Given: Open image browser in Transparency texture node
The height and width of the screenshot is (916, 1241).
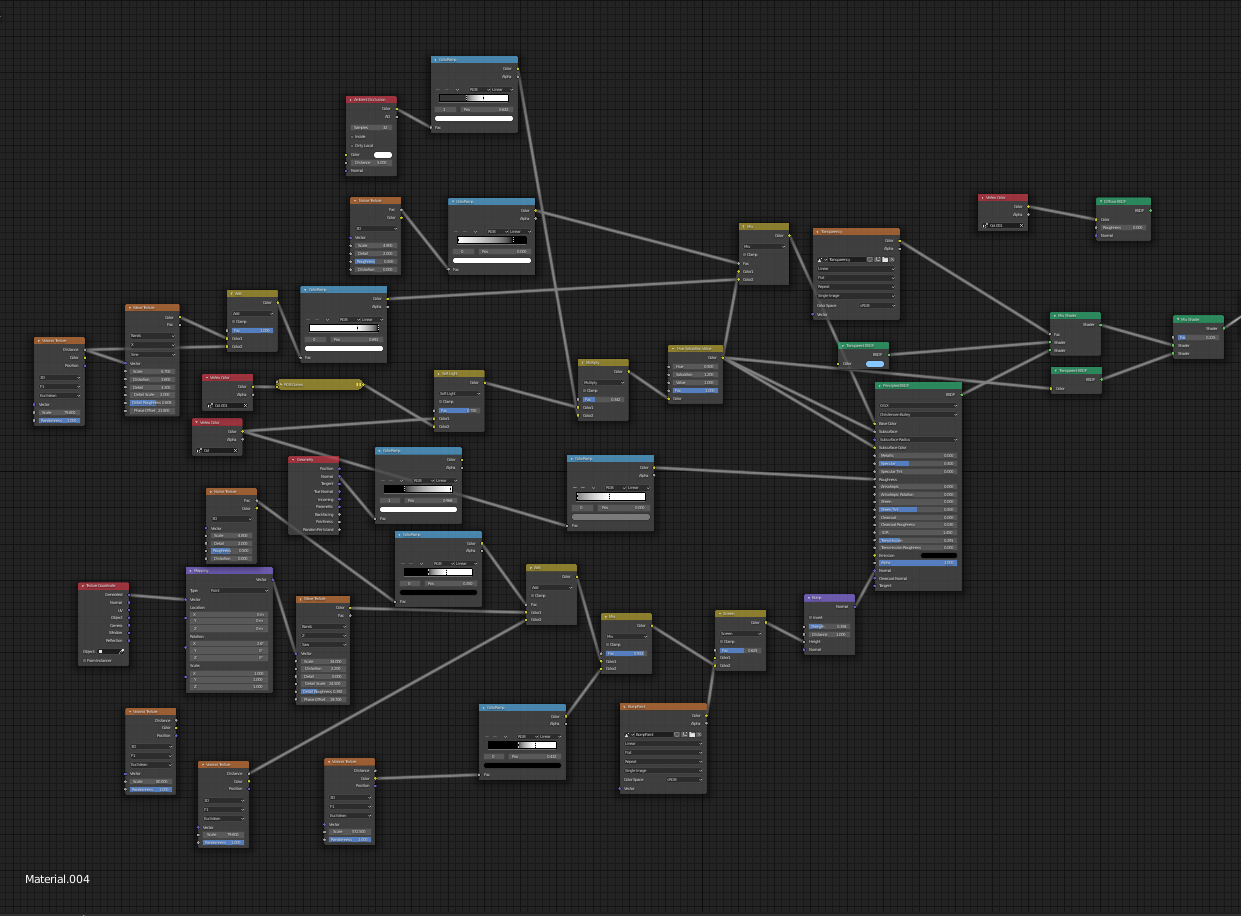Looking at the screenshot, I should [820, 260].
